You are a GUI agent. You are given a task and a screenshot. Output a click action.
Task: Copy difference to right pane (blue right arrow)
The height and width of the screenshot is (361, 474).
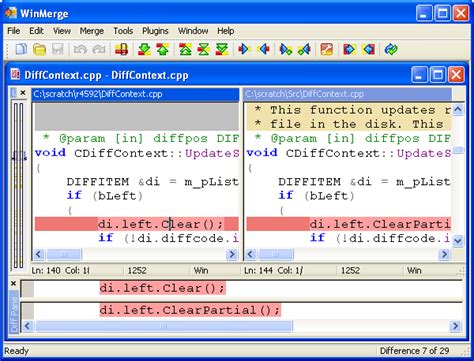point(244,50)
